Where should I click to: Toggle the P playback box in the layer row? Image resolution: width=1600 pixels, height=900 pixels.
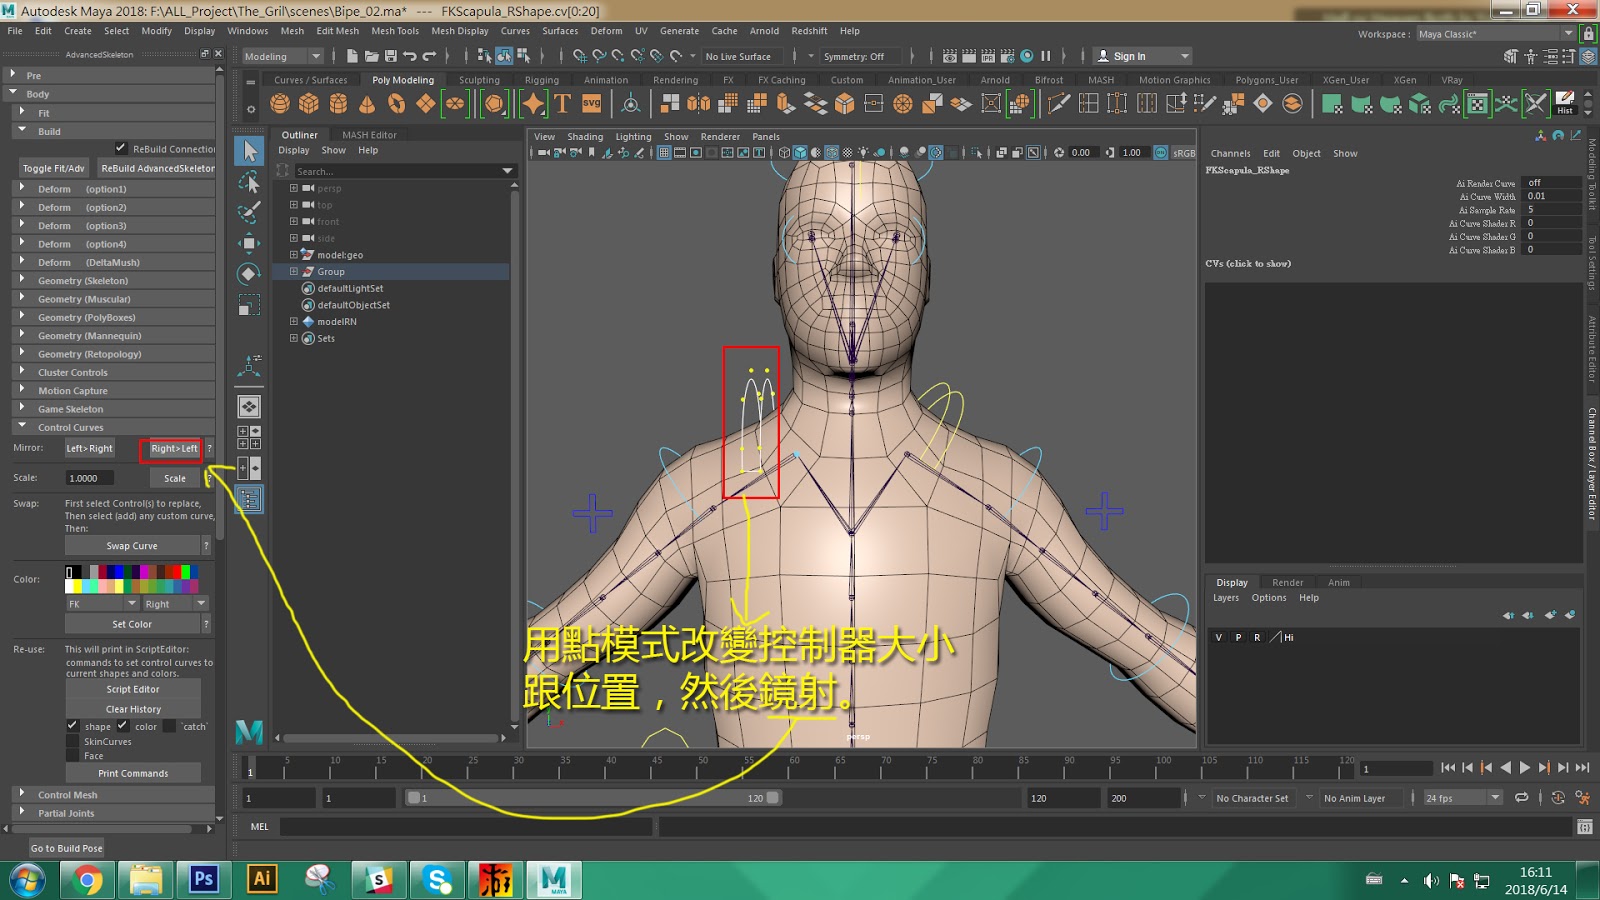[x=1238, y=637]
